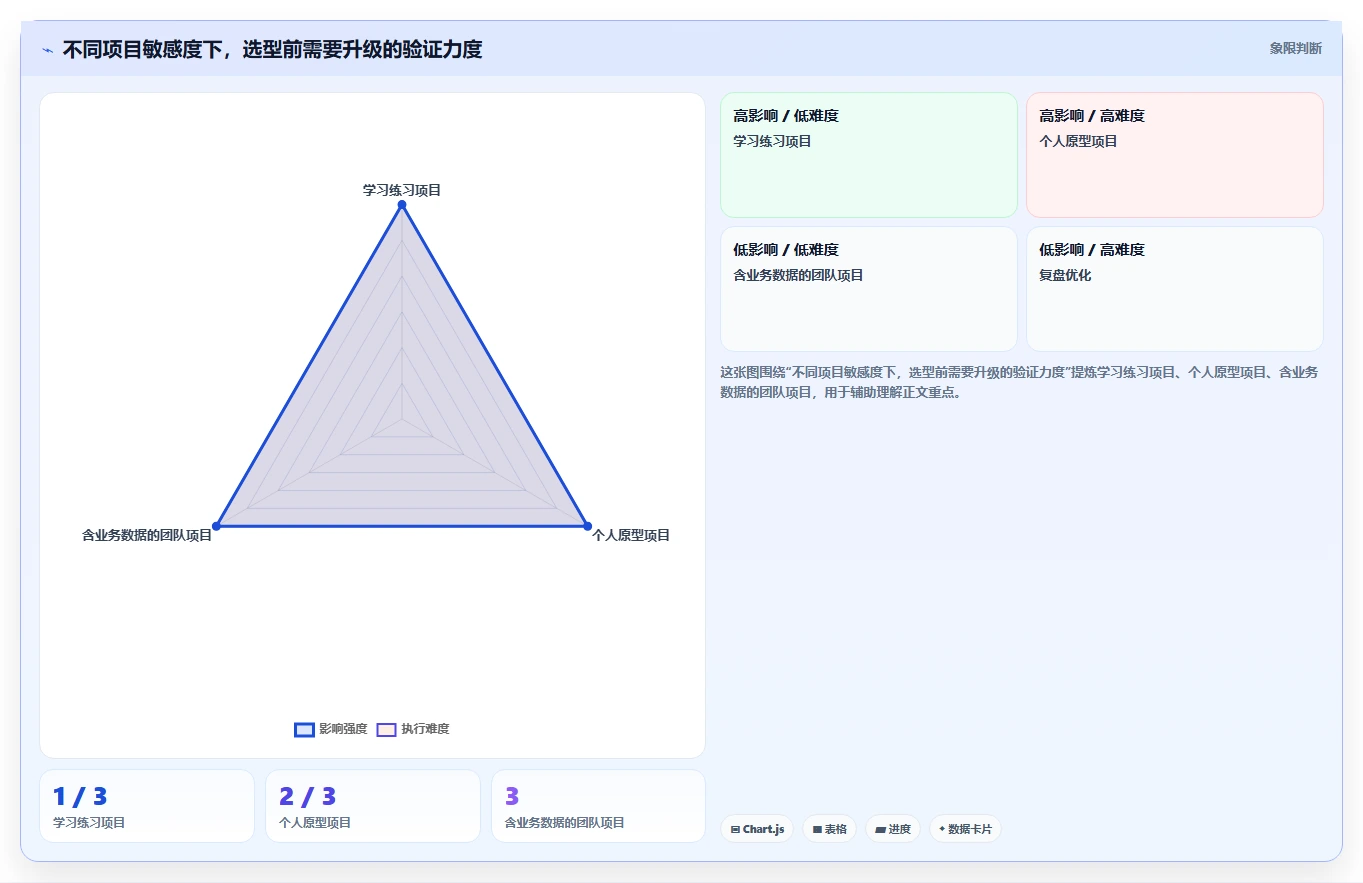Image resolution: width=1363 pixels, height=883 pixels.
Task: Click the lightning icon beside the page title
Action: pos(47,50)
